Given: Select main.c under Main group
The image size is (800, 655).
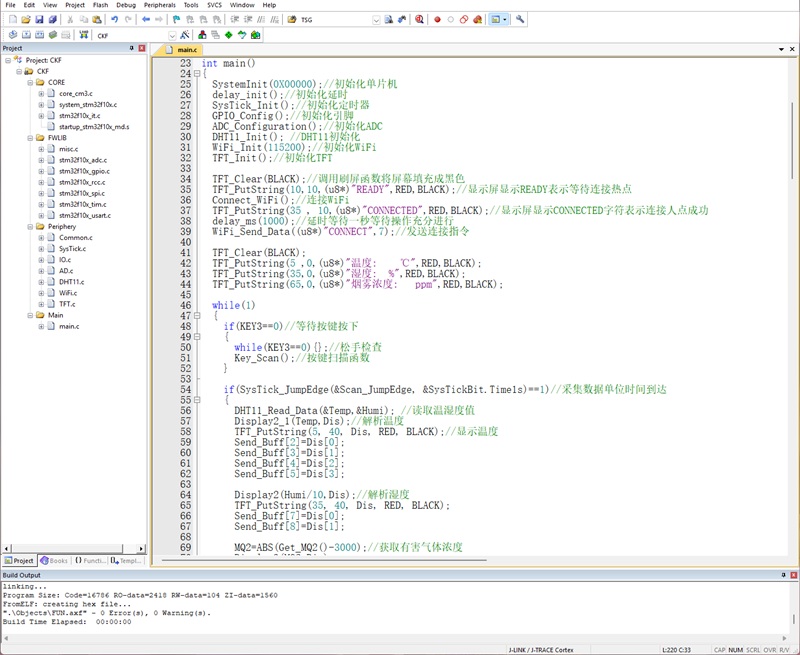Looking at the screenshot, I should pyautogui.click(x=69, y=326).
